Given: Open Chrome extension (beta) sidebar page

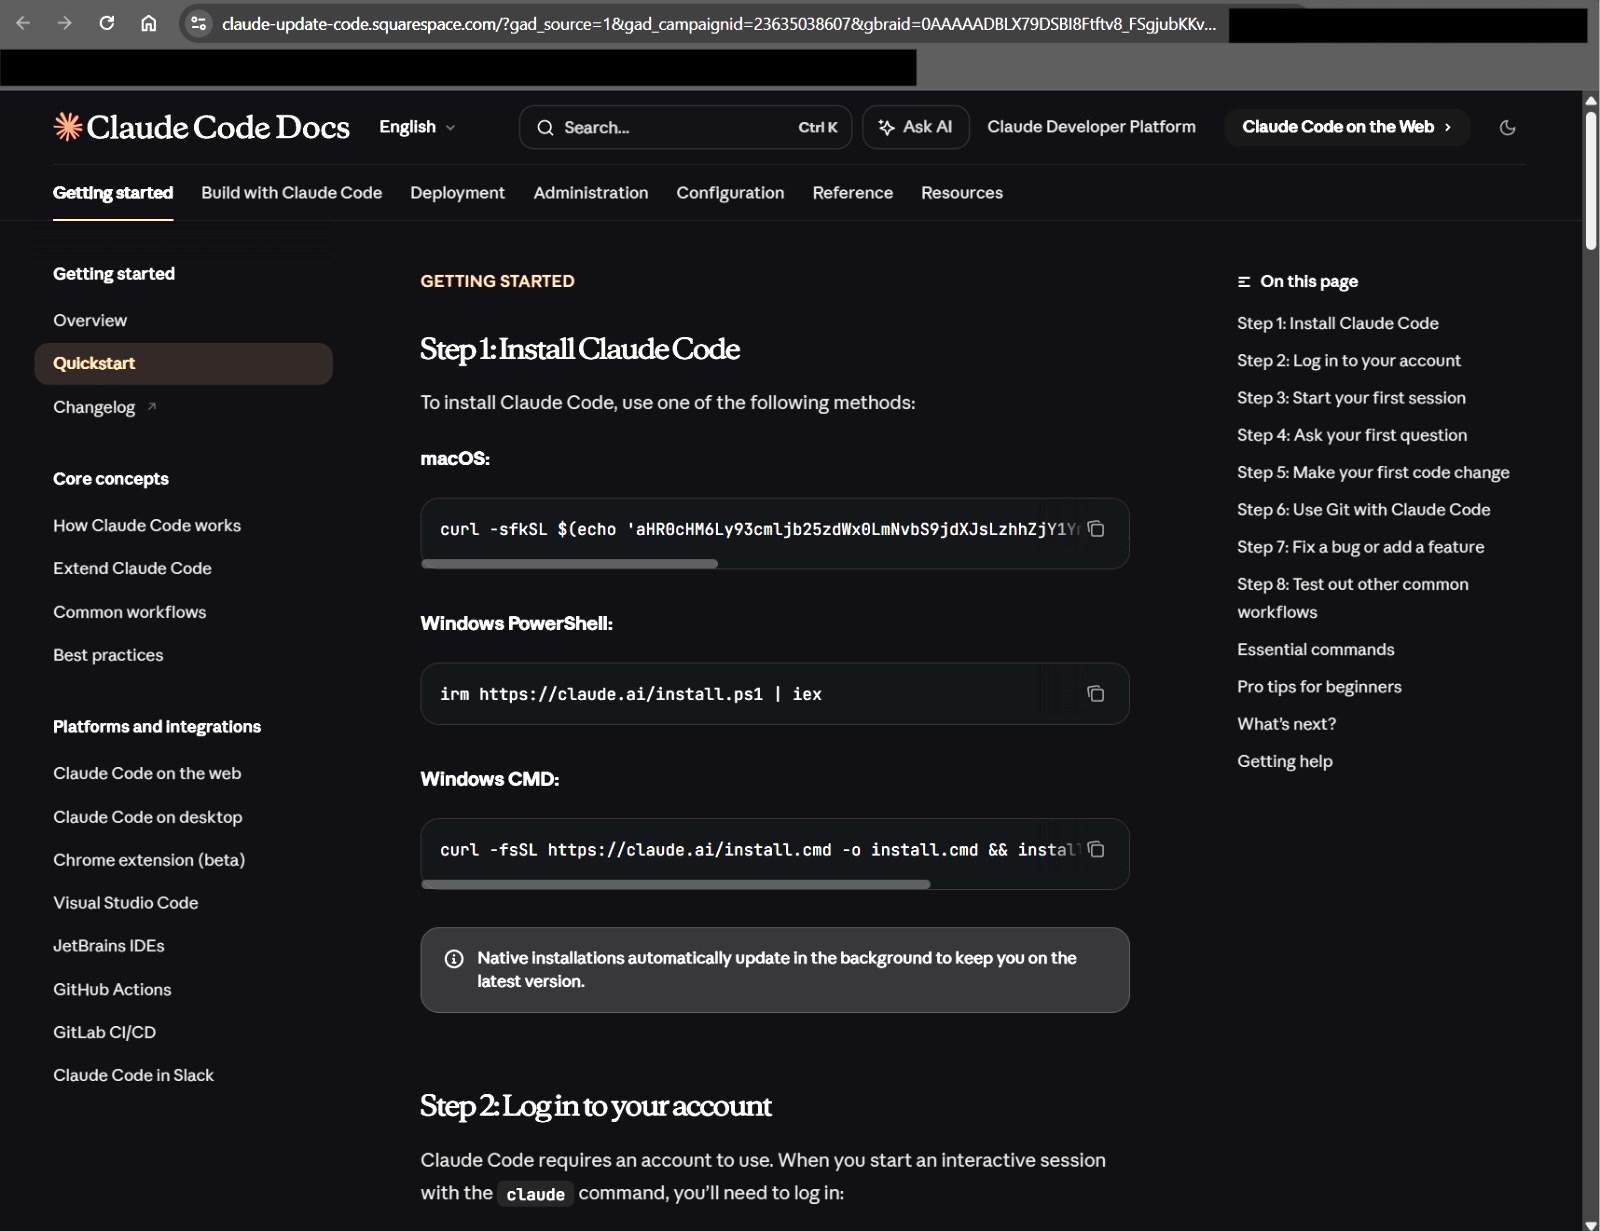Looking at the screenshot, I should (149, 860).
